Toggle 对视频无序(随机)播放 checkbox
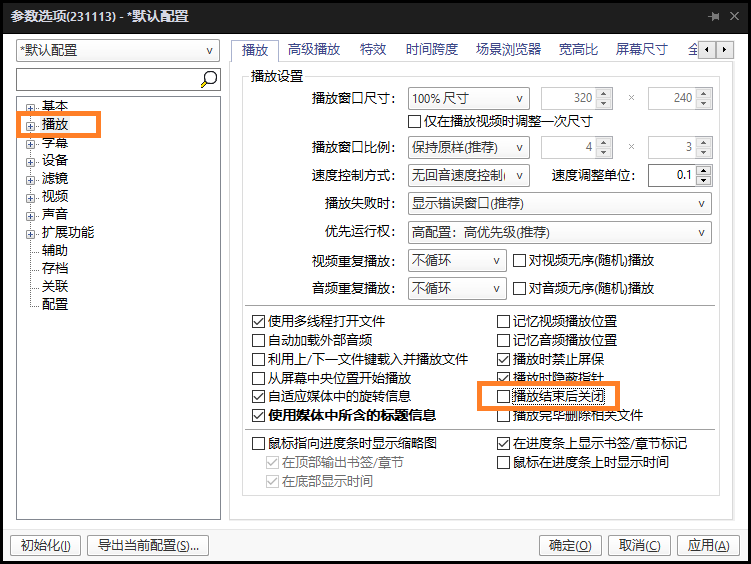The height and width of the screenshot is (564, 751). 519,261
